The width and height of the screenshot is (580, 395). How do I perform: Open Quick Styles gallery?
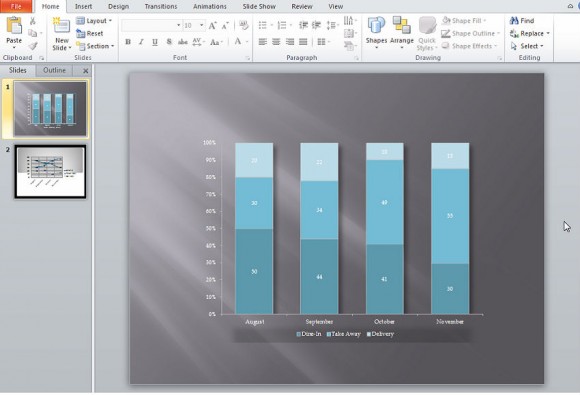[427, 34]
